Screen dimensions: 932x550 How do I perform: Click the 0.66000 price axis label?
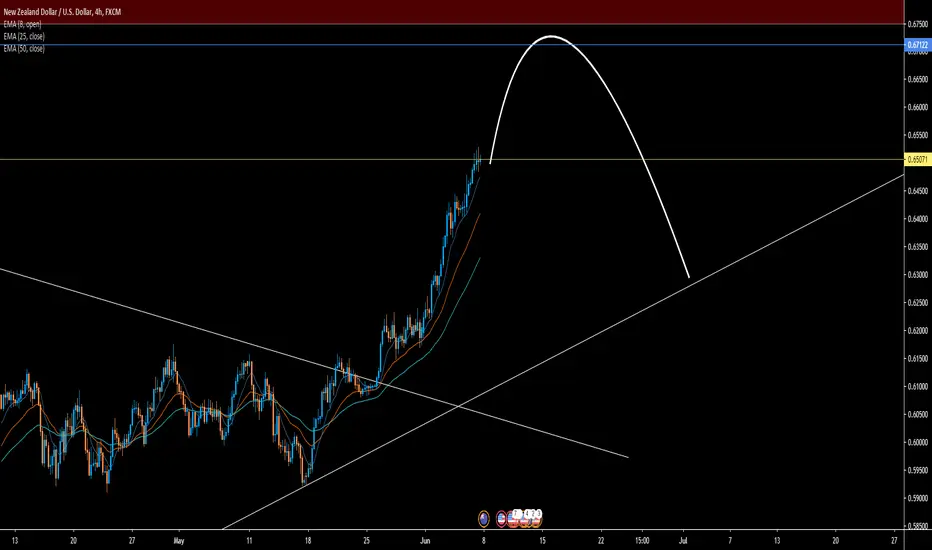(918, 108)
